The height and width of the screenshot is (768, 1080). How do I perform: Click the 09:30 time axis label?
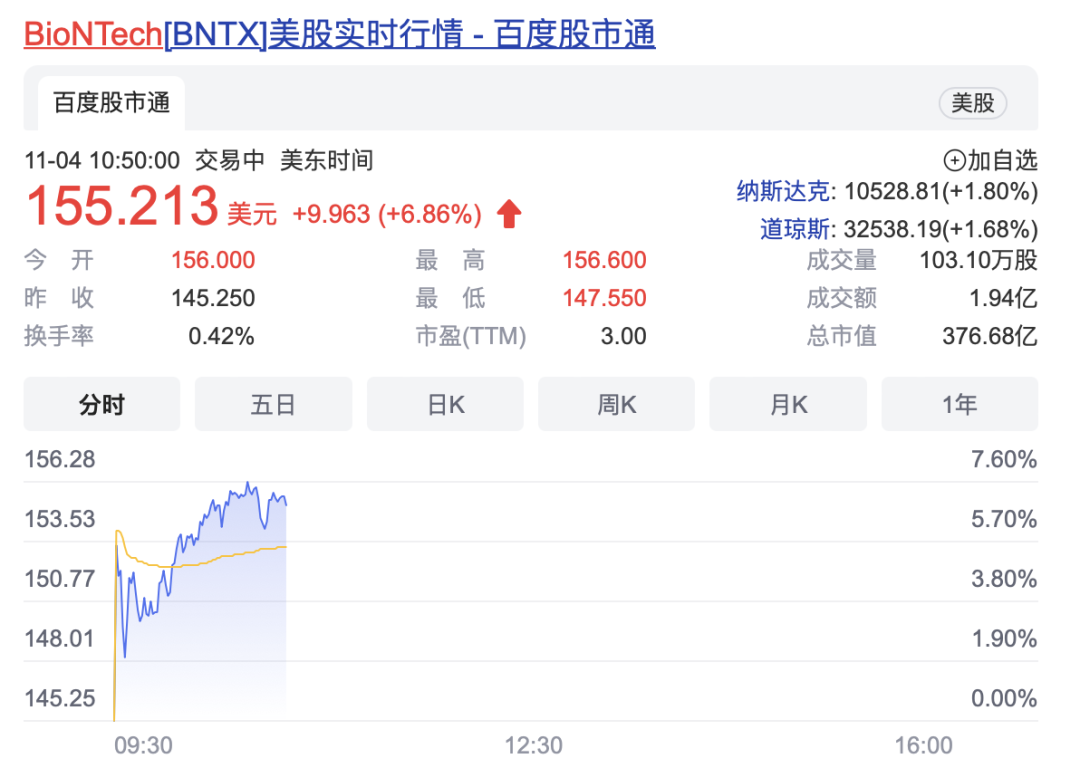coord(143,745)
